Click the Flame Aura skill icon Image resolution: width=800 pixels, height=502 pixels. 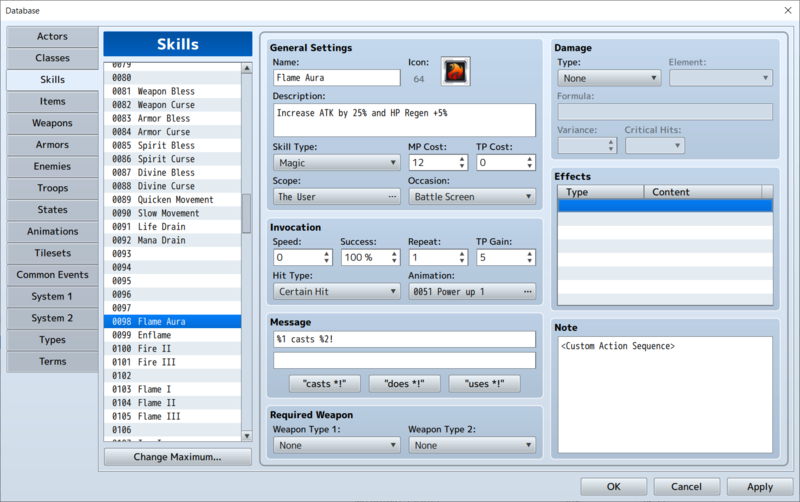(x=455, y=71)
